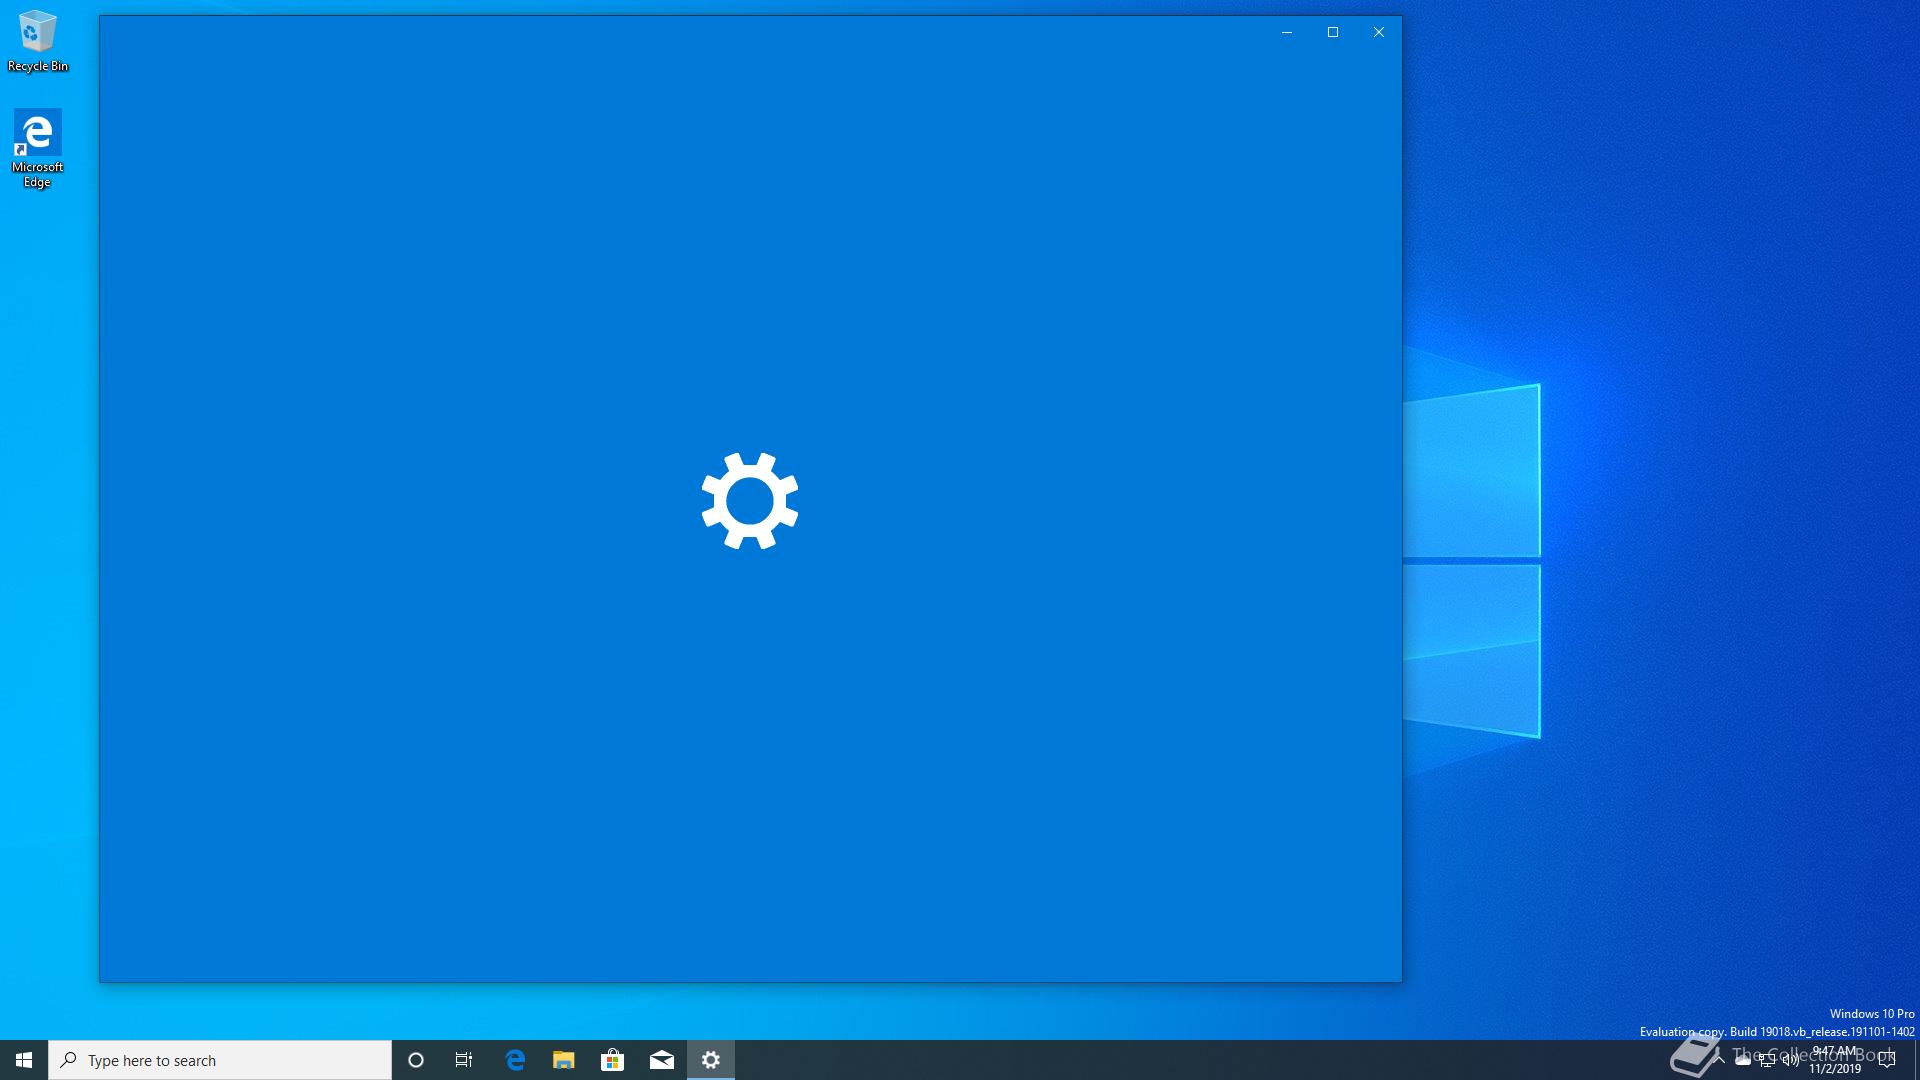Viewport: 1920px width, 1080px height.
Task: Click the Settings gear taskbar button
Action: pyautogui.click(x=711, y=1060)
